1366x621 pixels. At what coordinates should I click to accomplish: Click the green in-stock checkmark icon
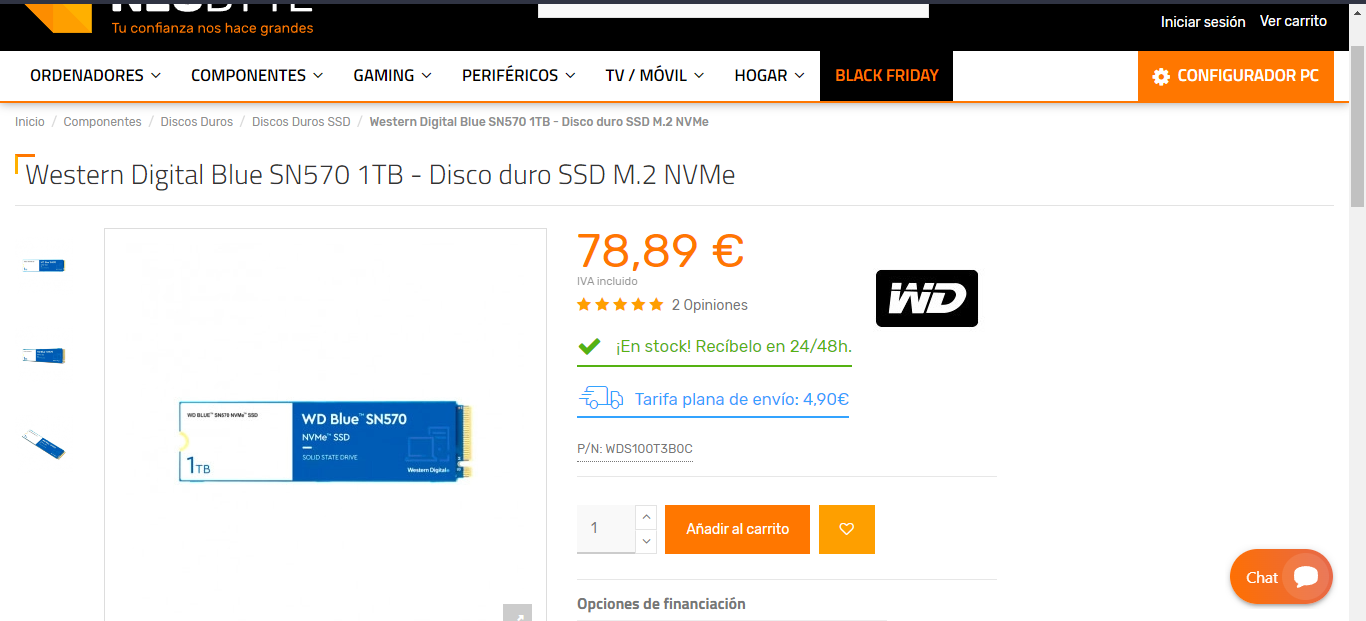coord(589,346)
